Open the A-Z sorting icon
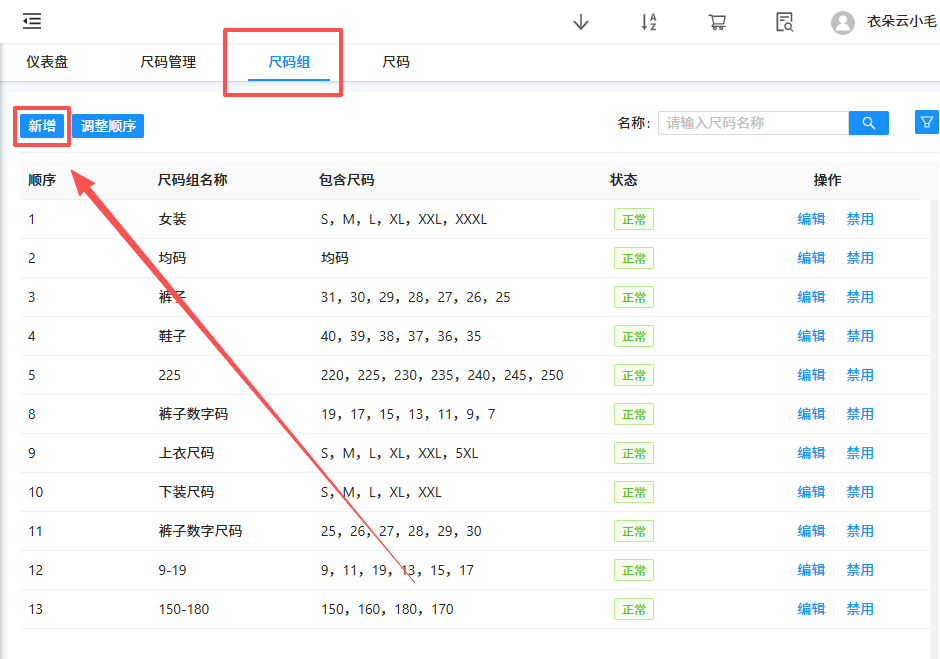 click(649, 21)
